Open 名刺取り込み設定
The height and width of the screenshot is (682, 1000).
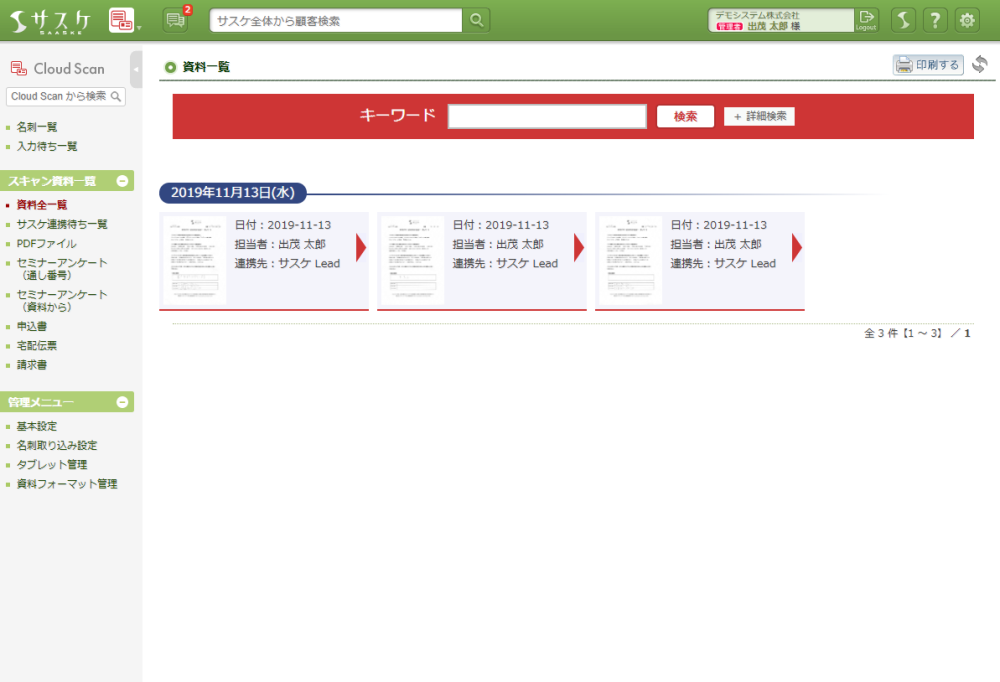57,445
